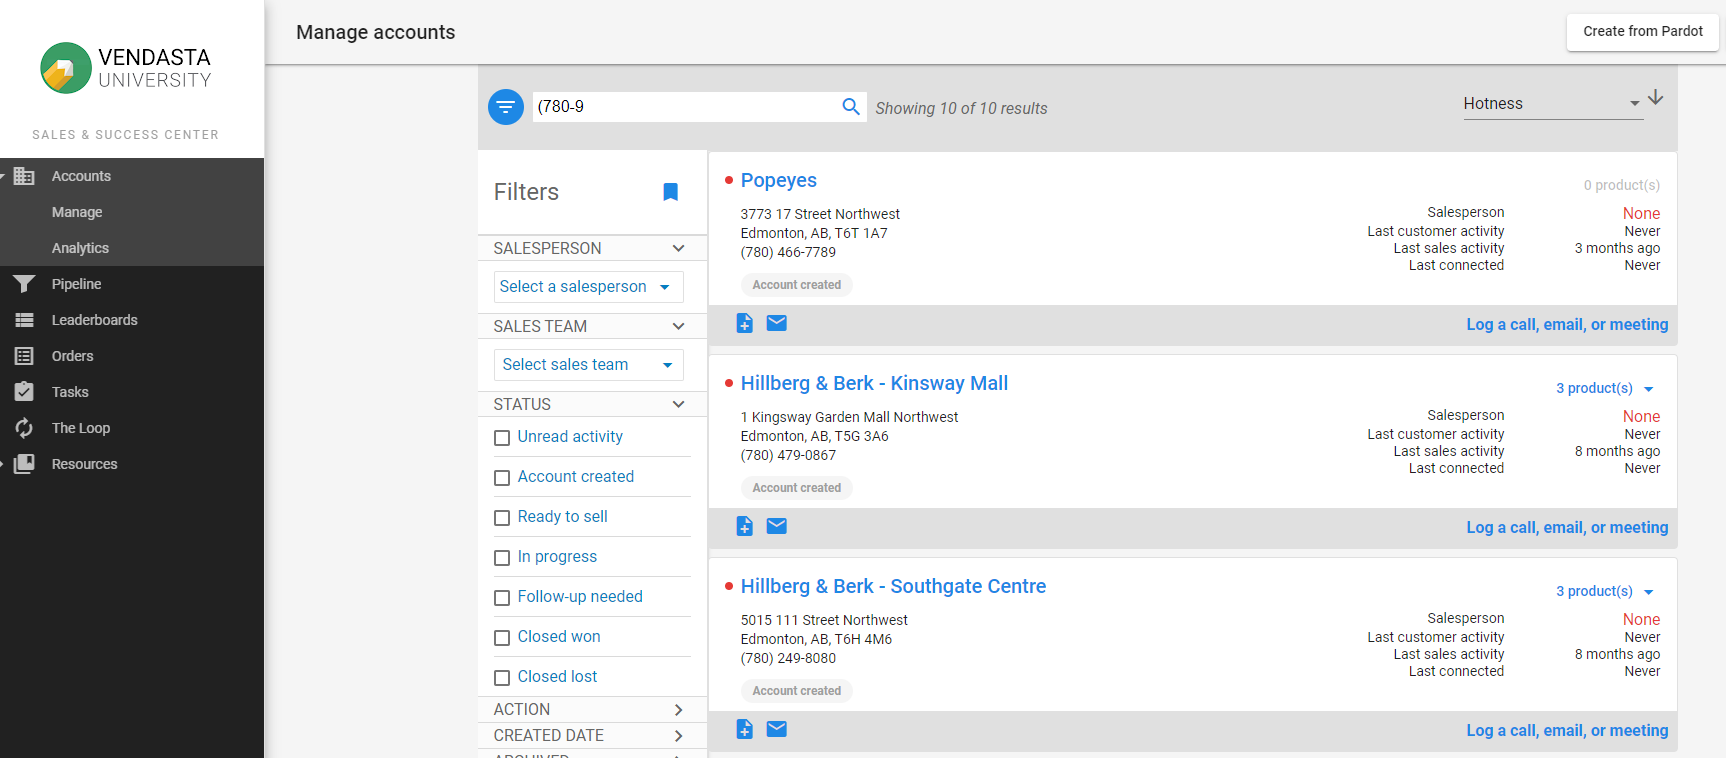Click the Showing 10 of 10 results text
The width and height of the screenshot is (1726, 758).
point(961,108)
